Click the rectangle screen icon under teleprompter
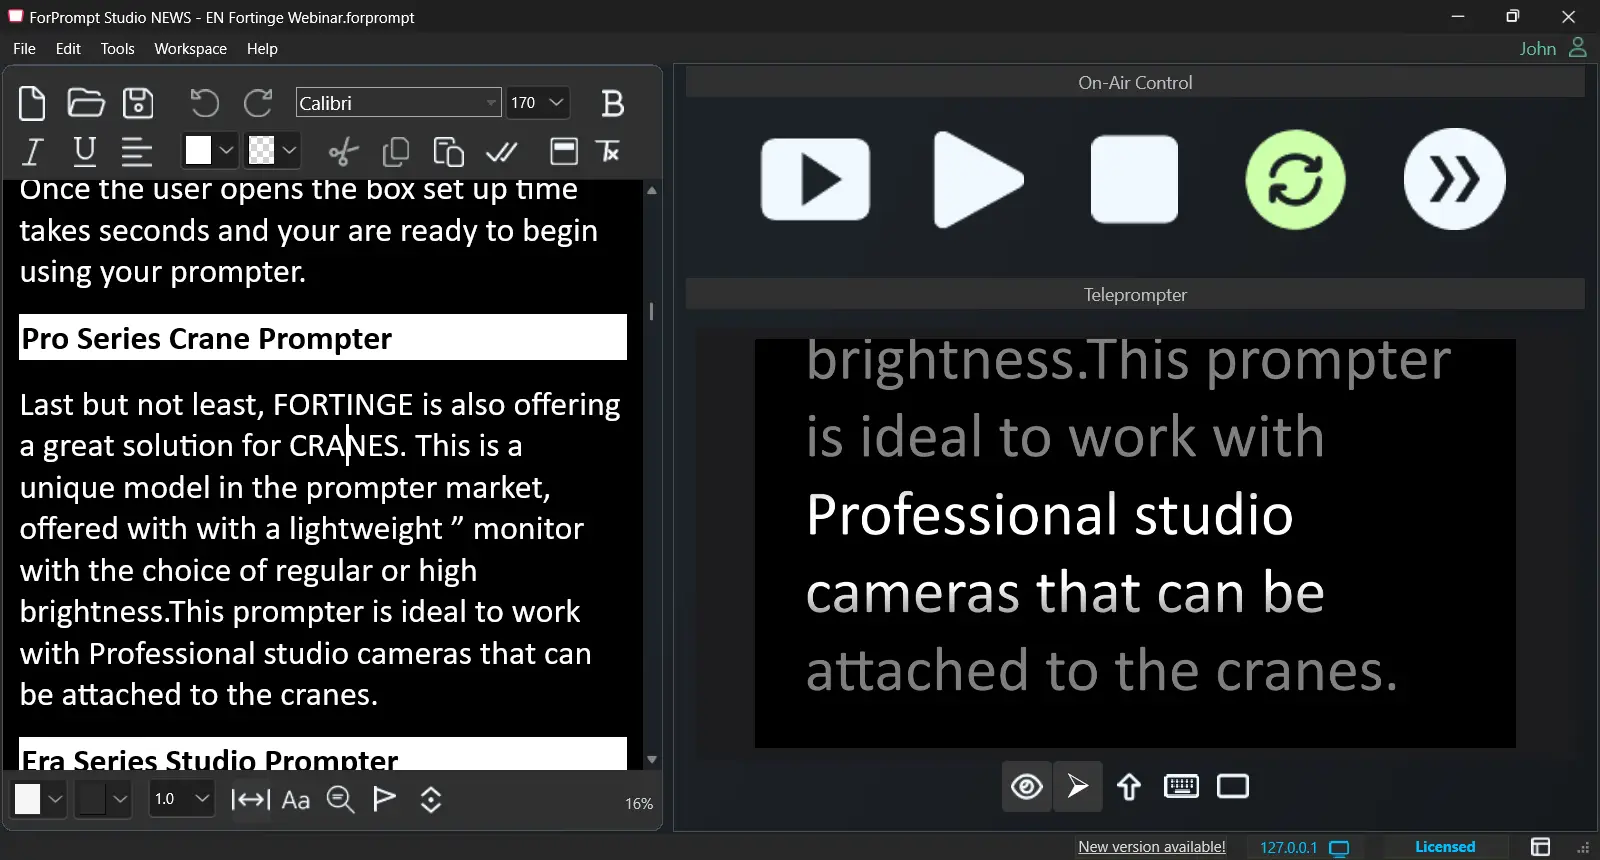This screenshot has width=1600, height=860. pyautogui.click(x=1233, y=787)
